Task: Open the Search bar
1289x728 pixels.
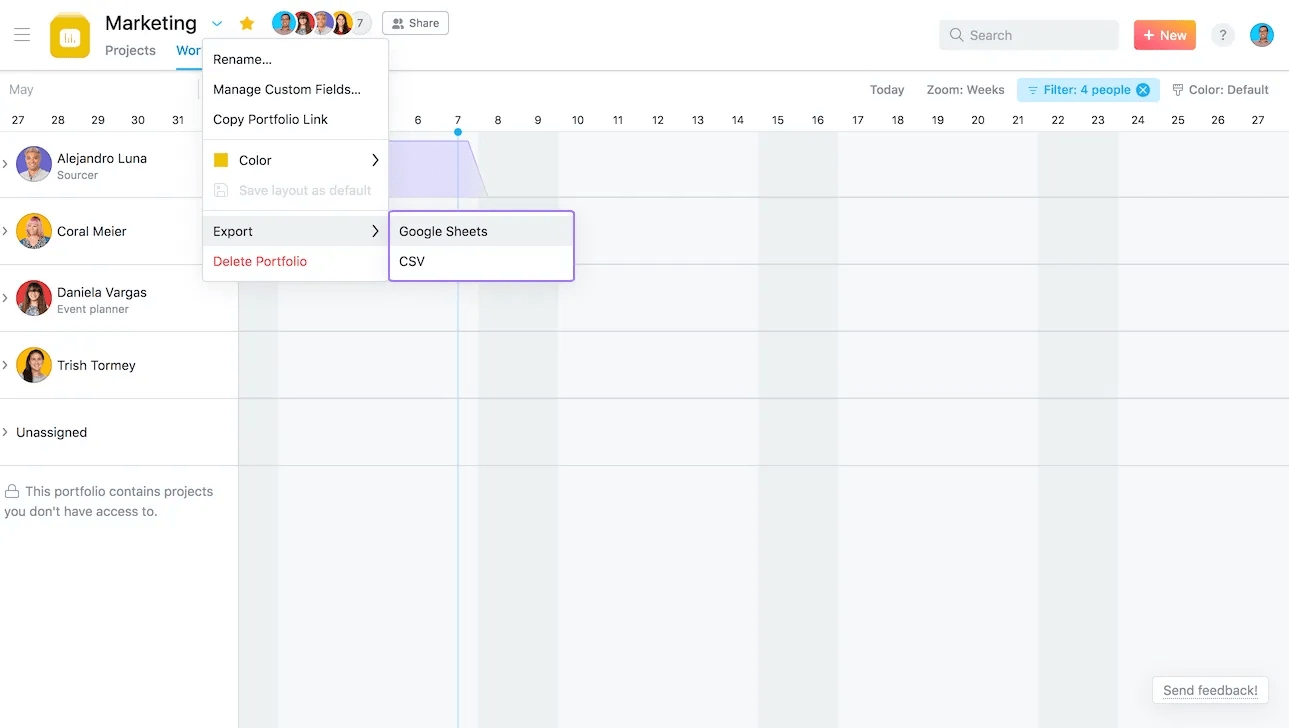Action: [1028, 35]
